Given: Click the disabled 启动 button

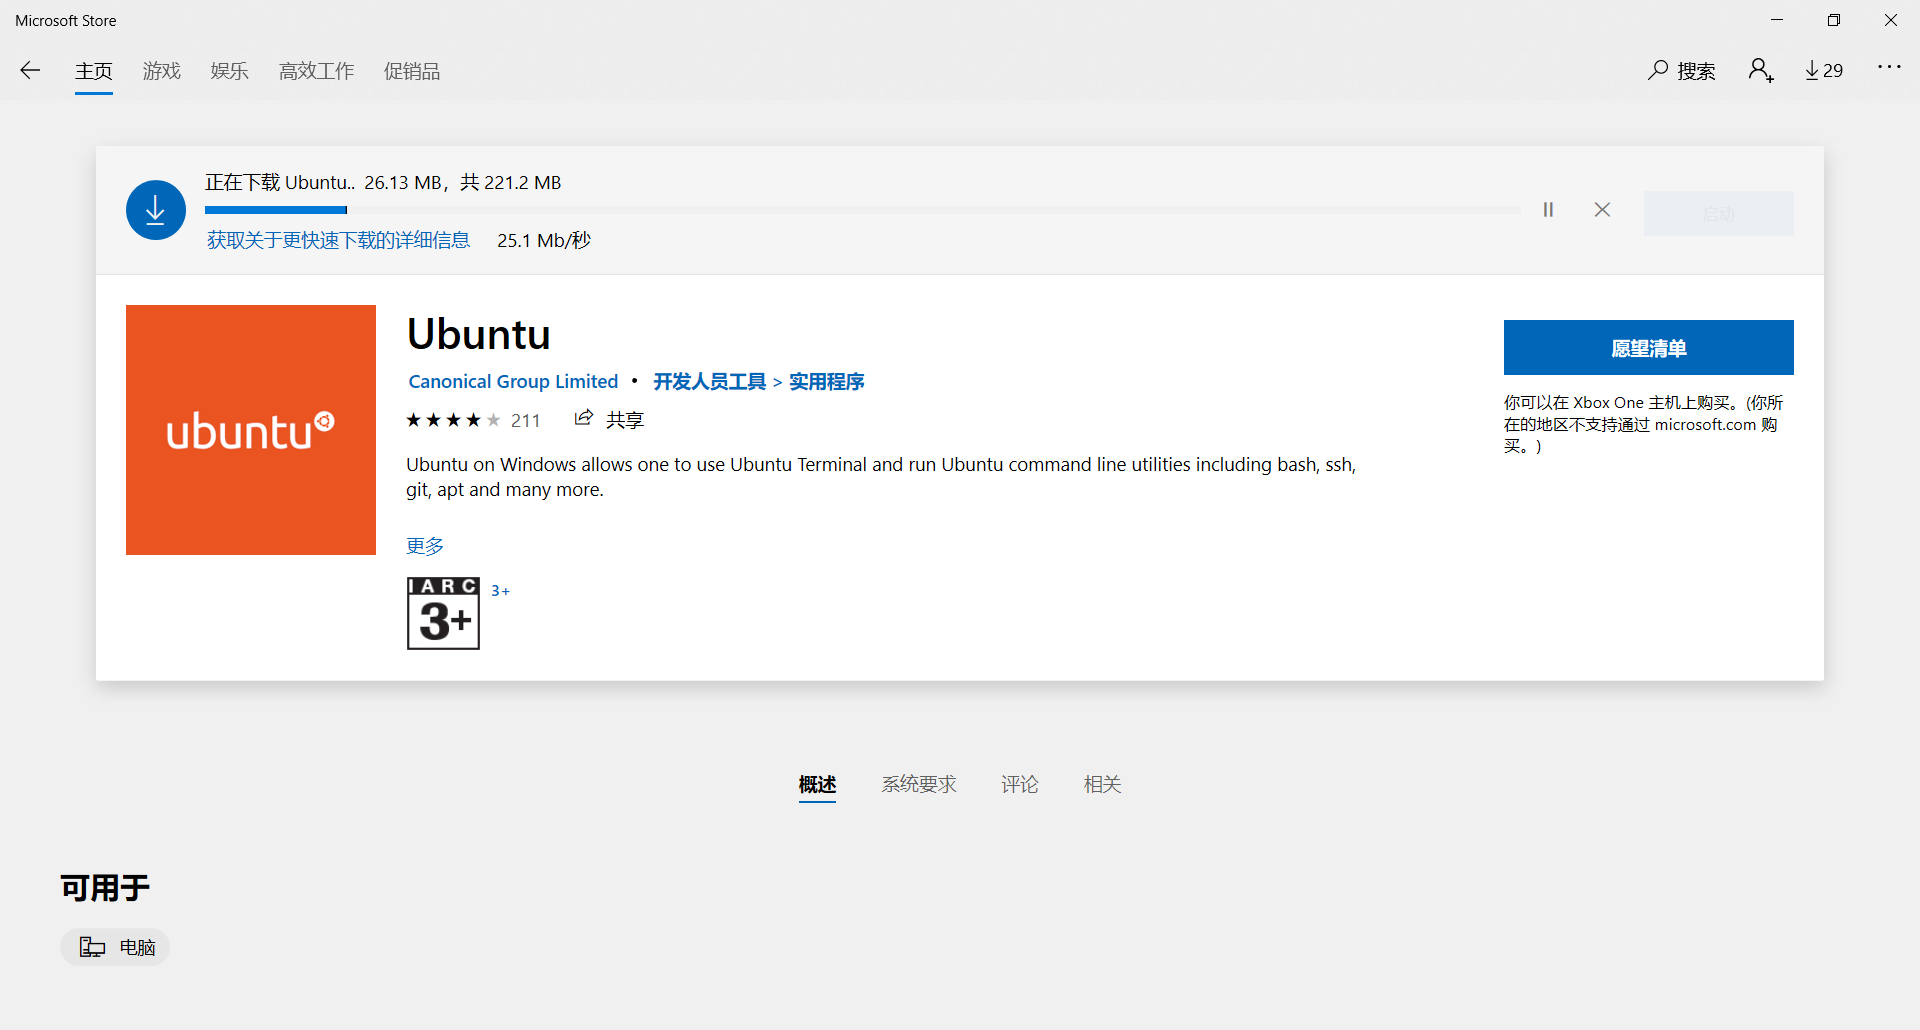Looking at the screenshot, I should 1719,213.
